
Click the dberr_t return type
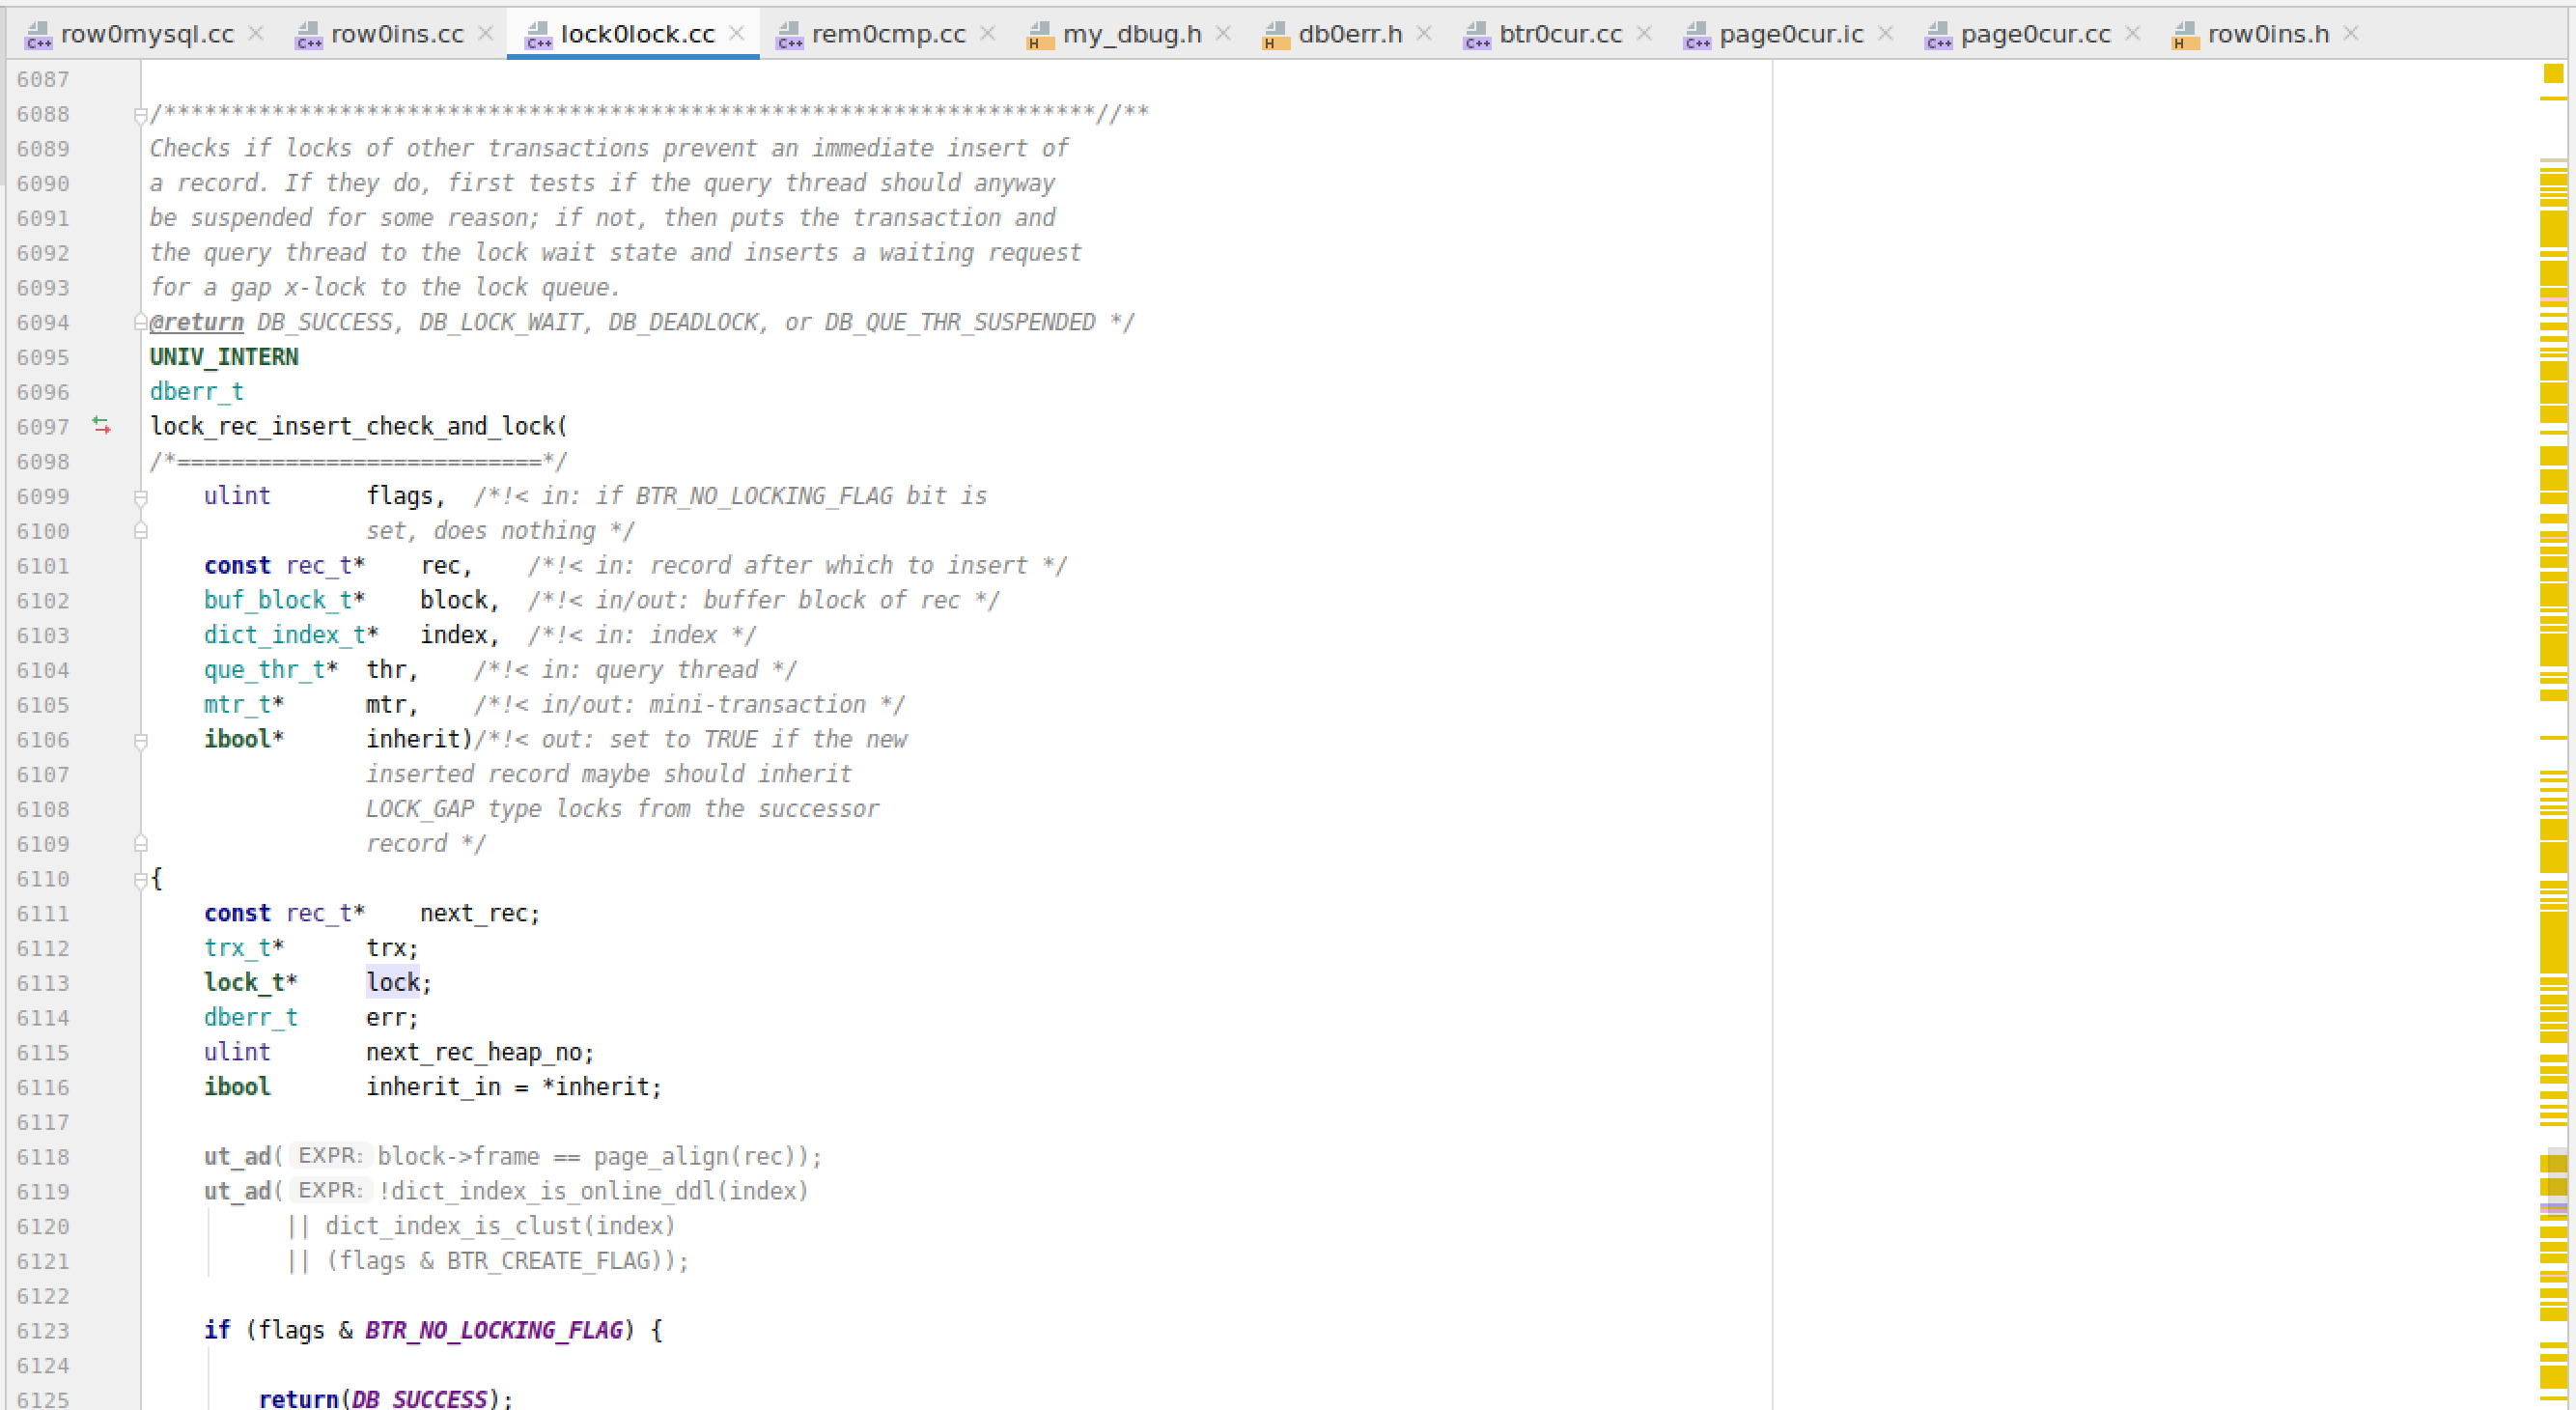[x=196, y=392]
